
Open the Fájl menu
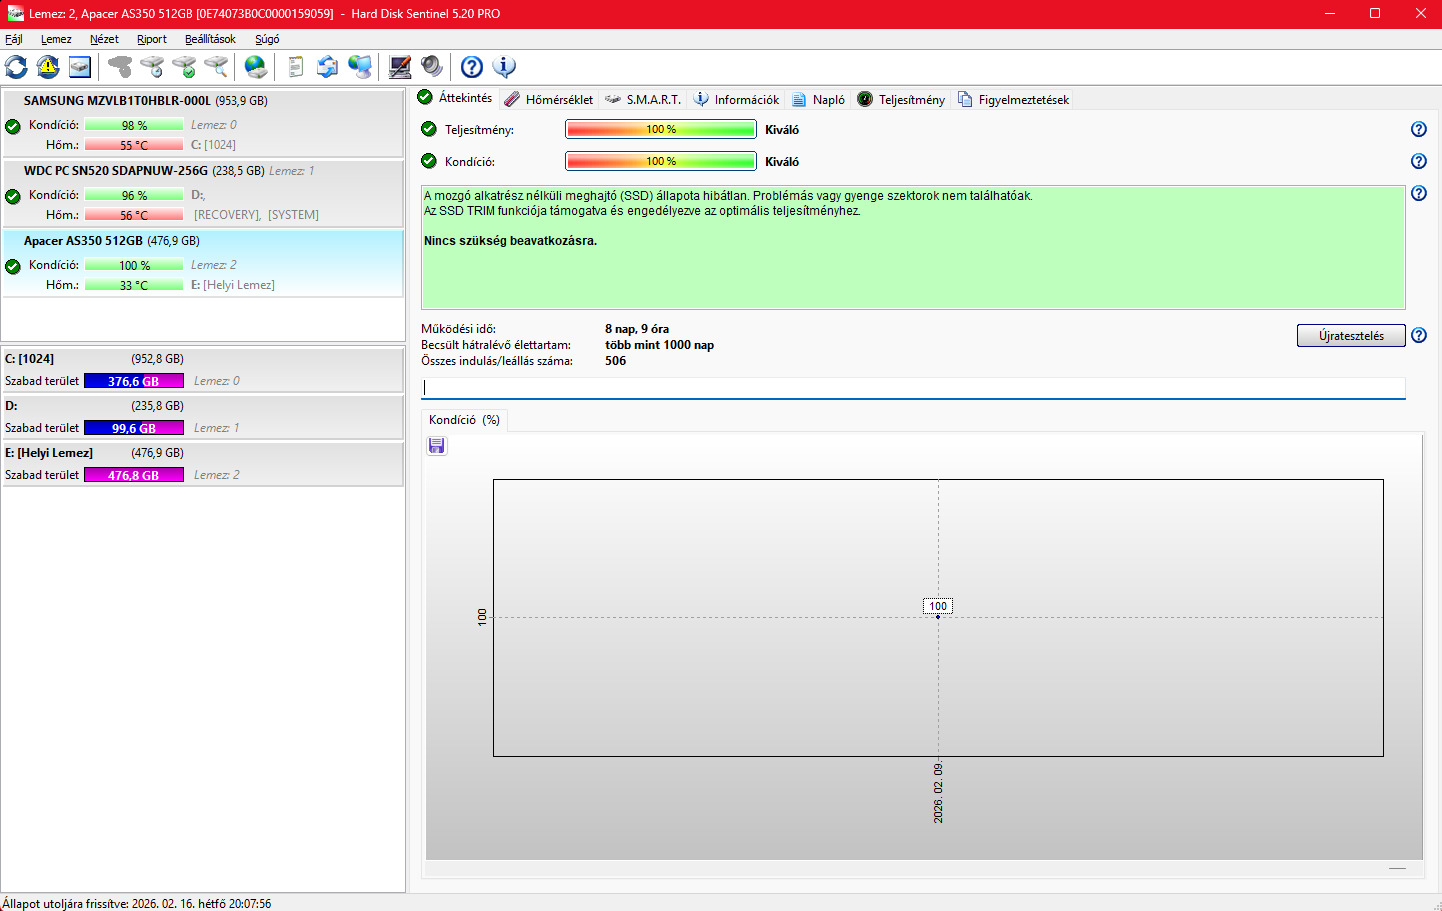[x=14, y=39]
